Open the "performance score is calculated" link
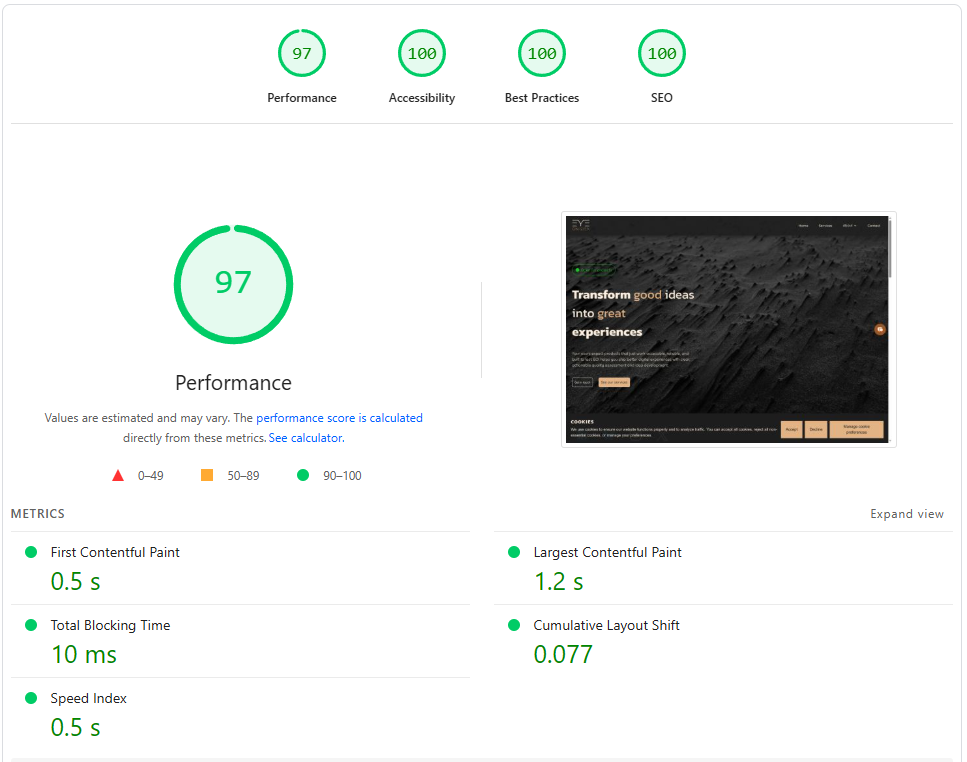 pyautogui.click(x=339, y=418)
